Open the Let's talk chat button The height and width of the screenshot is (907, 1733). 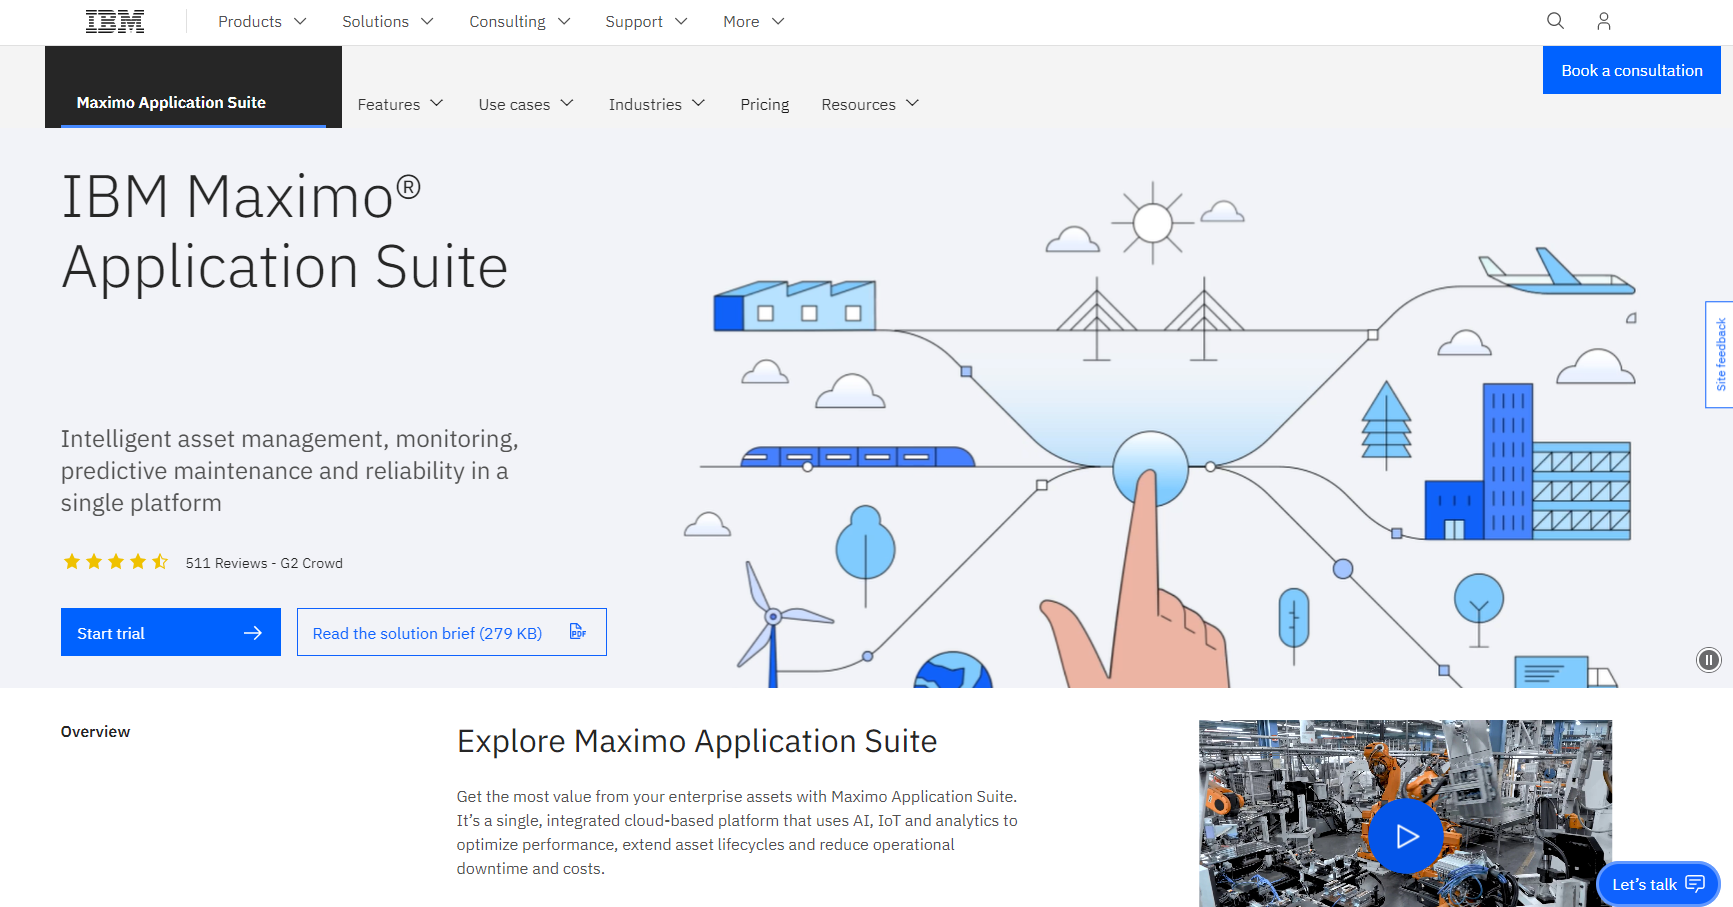[1658, 884]
